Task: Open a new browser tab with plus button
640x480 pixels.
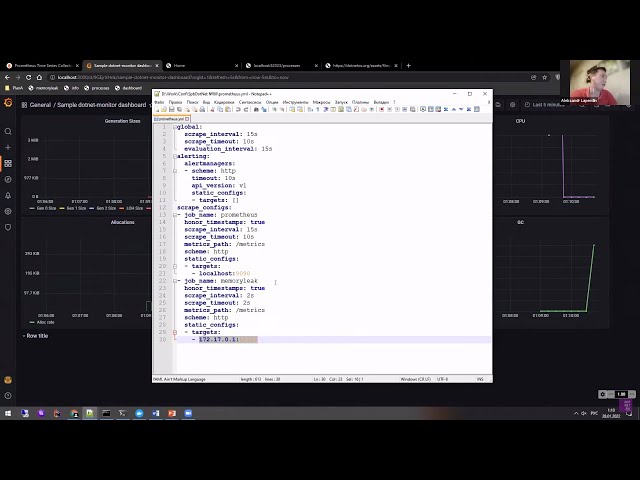Action: pyautogui.click(x=409, y=65)
